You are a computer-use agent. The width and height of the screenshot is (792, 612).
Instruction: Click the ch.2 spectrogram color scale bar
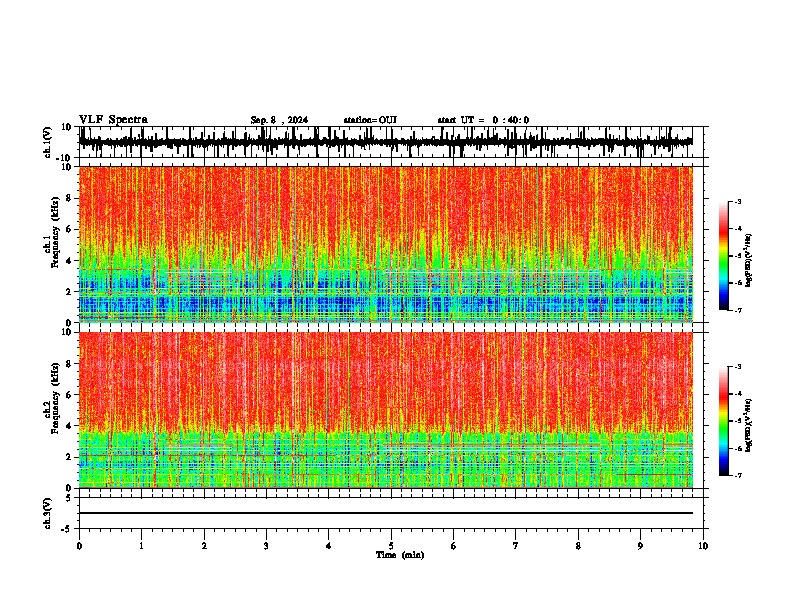pos(724,421)
